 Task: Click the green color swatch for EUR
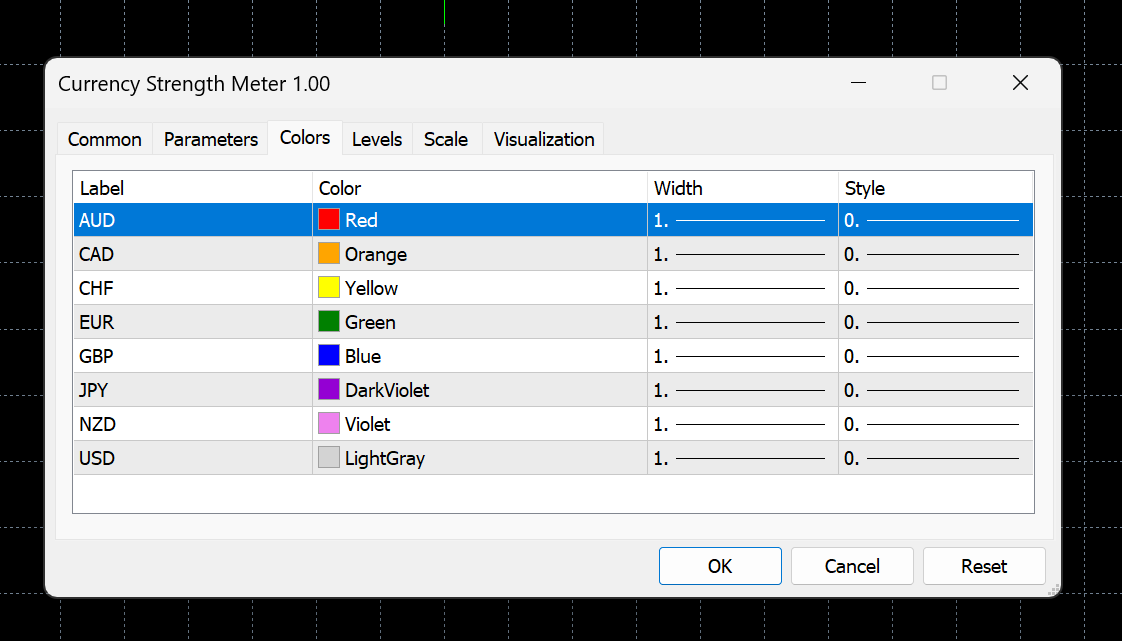329,322
